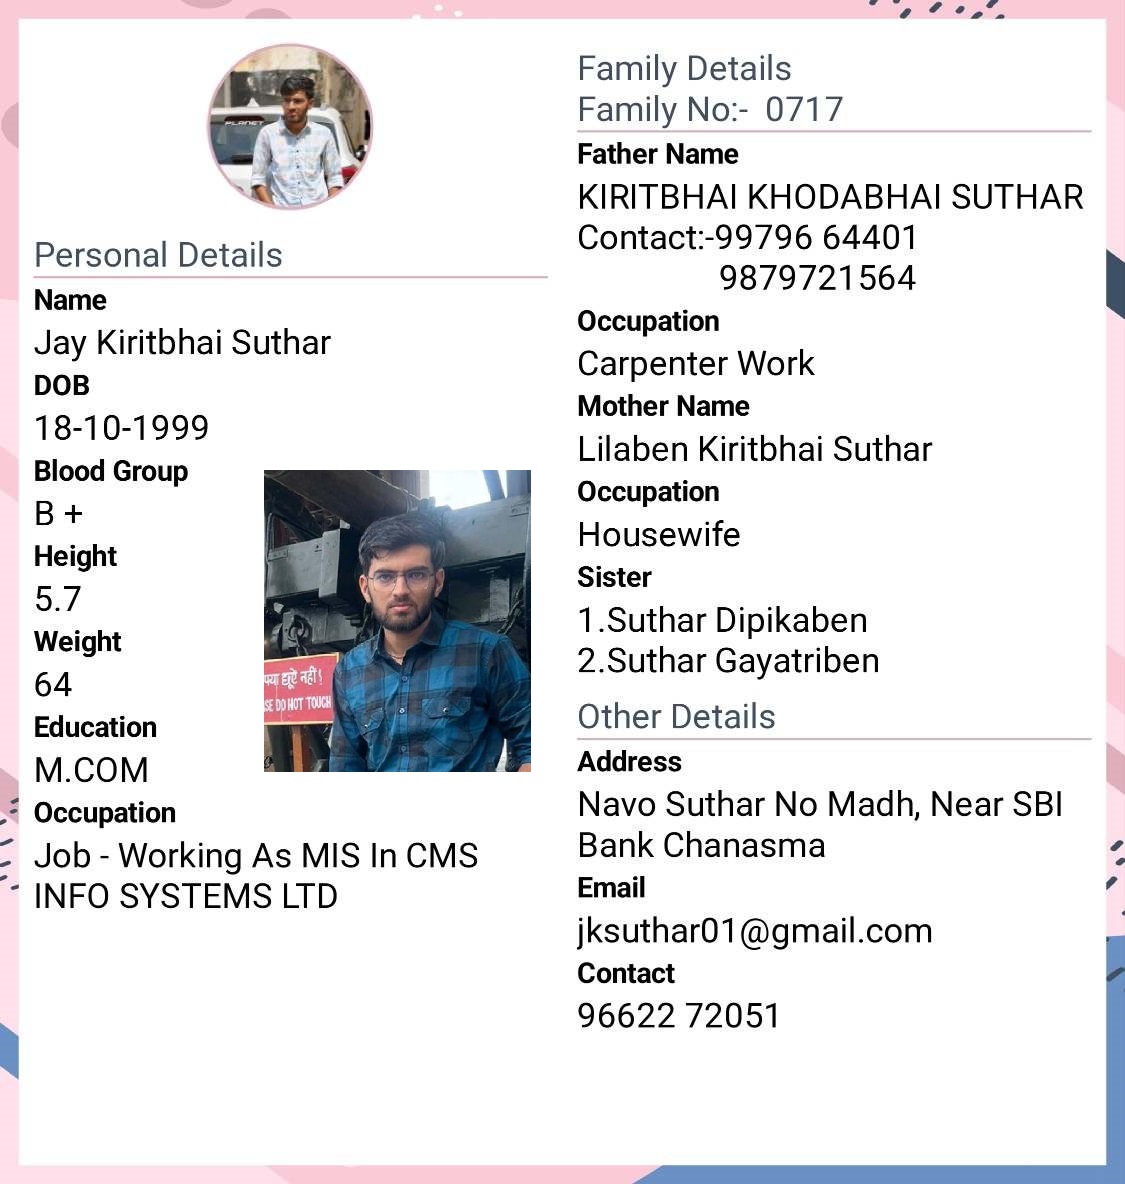This screenshot has height=1184, width=1125.
Task: Click the Other Details heading
Action: coord(677,717)
